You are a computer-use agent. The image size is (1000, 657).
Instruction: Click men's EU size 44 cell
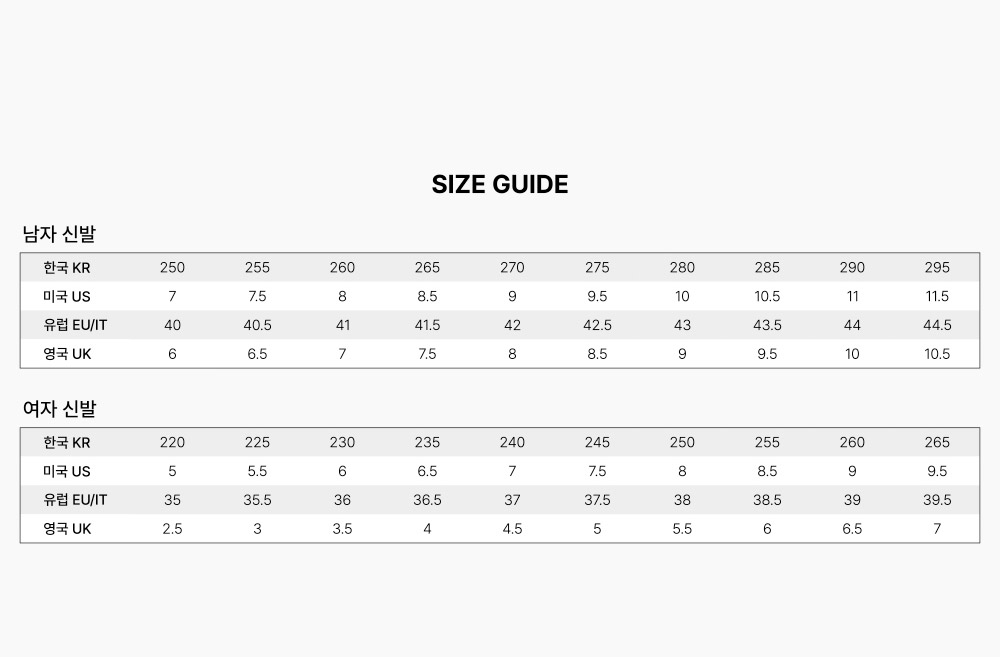(x=852, y=325)
